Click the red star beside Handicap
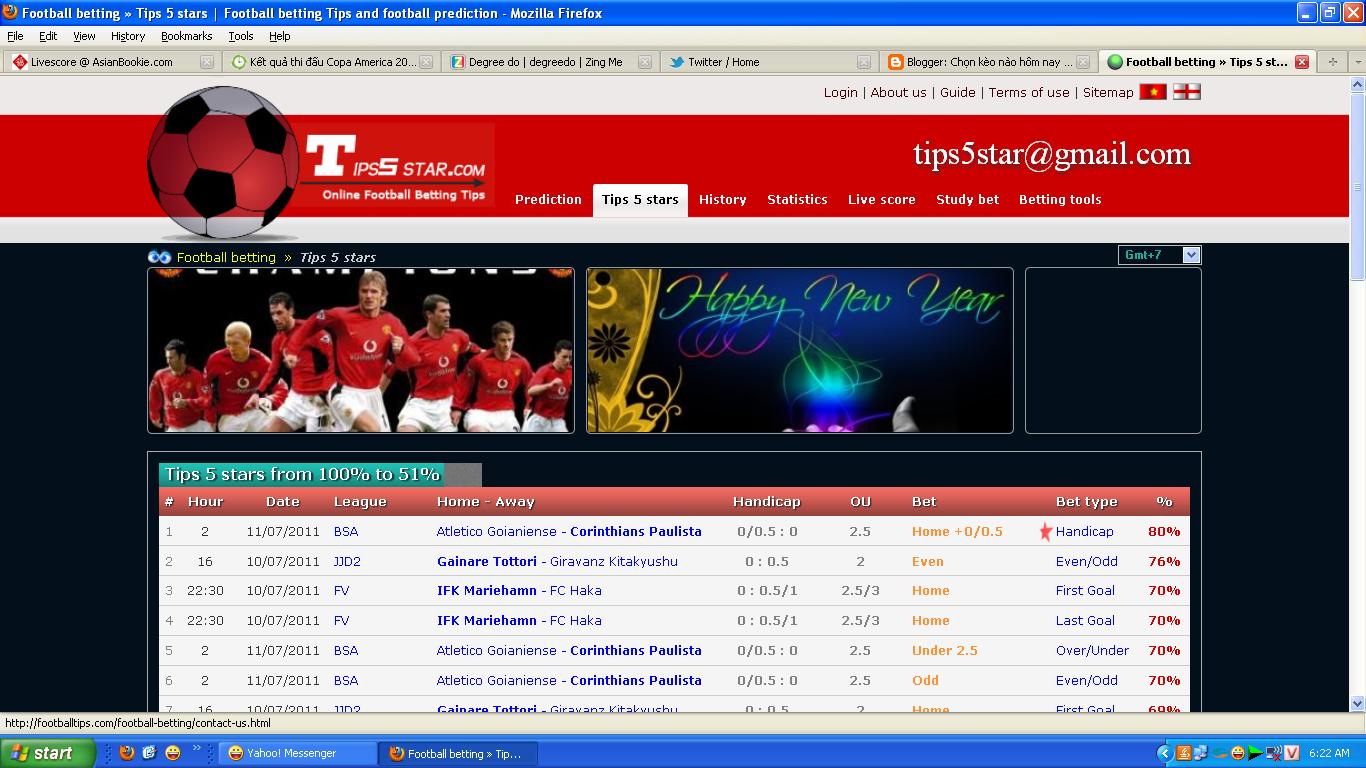The width and height of the screenshot is (1366, 768). [x=1046, y=532]
